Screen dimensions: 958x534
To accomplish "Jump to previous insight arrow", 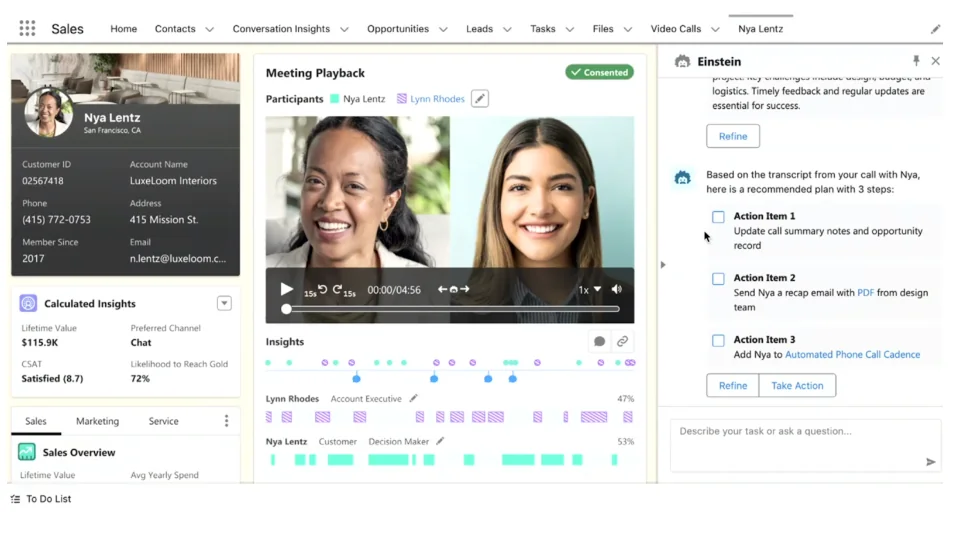I will 442,289.
